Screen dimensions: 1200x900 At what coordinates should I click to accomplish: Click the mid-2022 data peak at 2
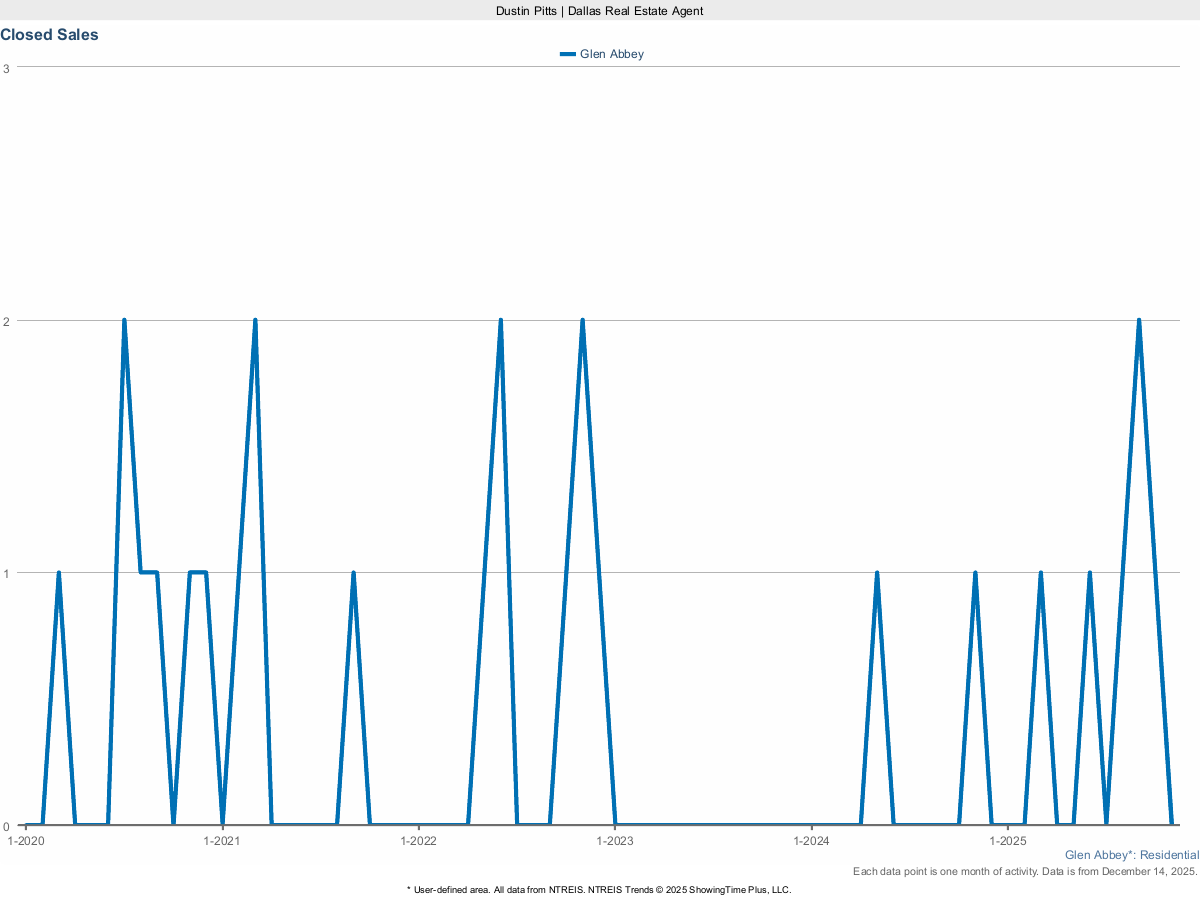point(500,321)
